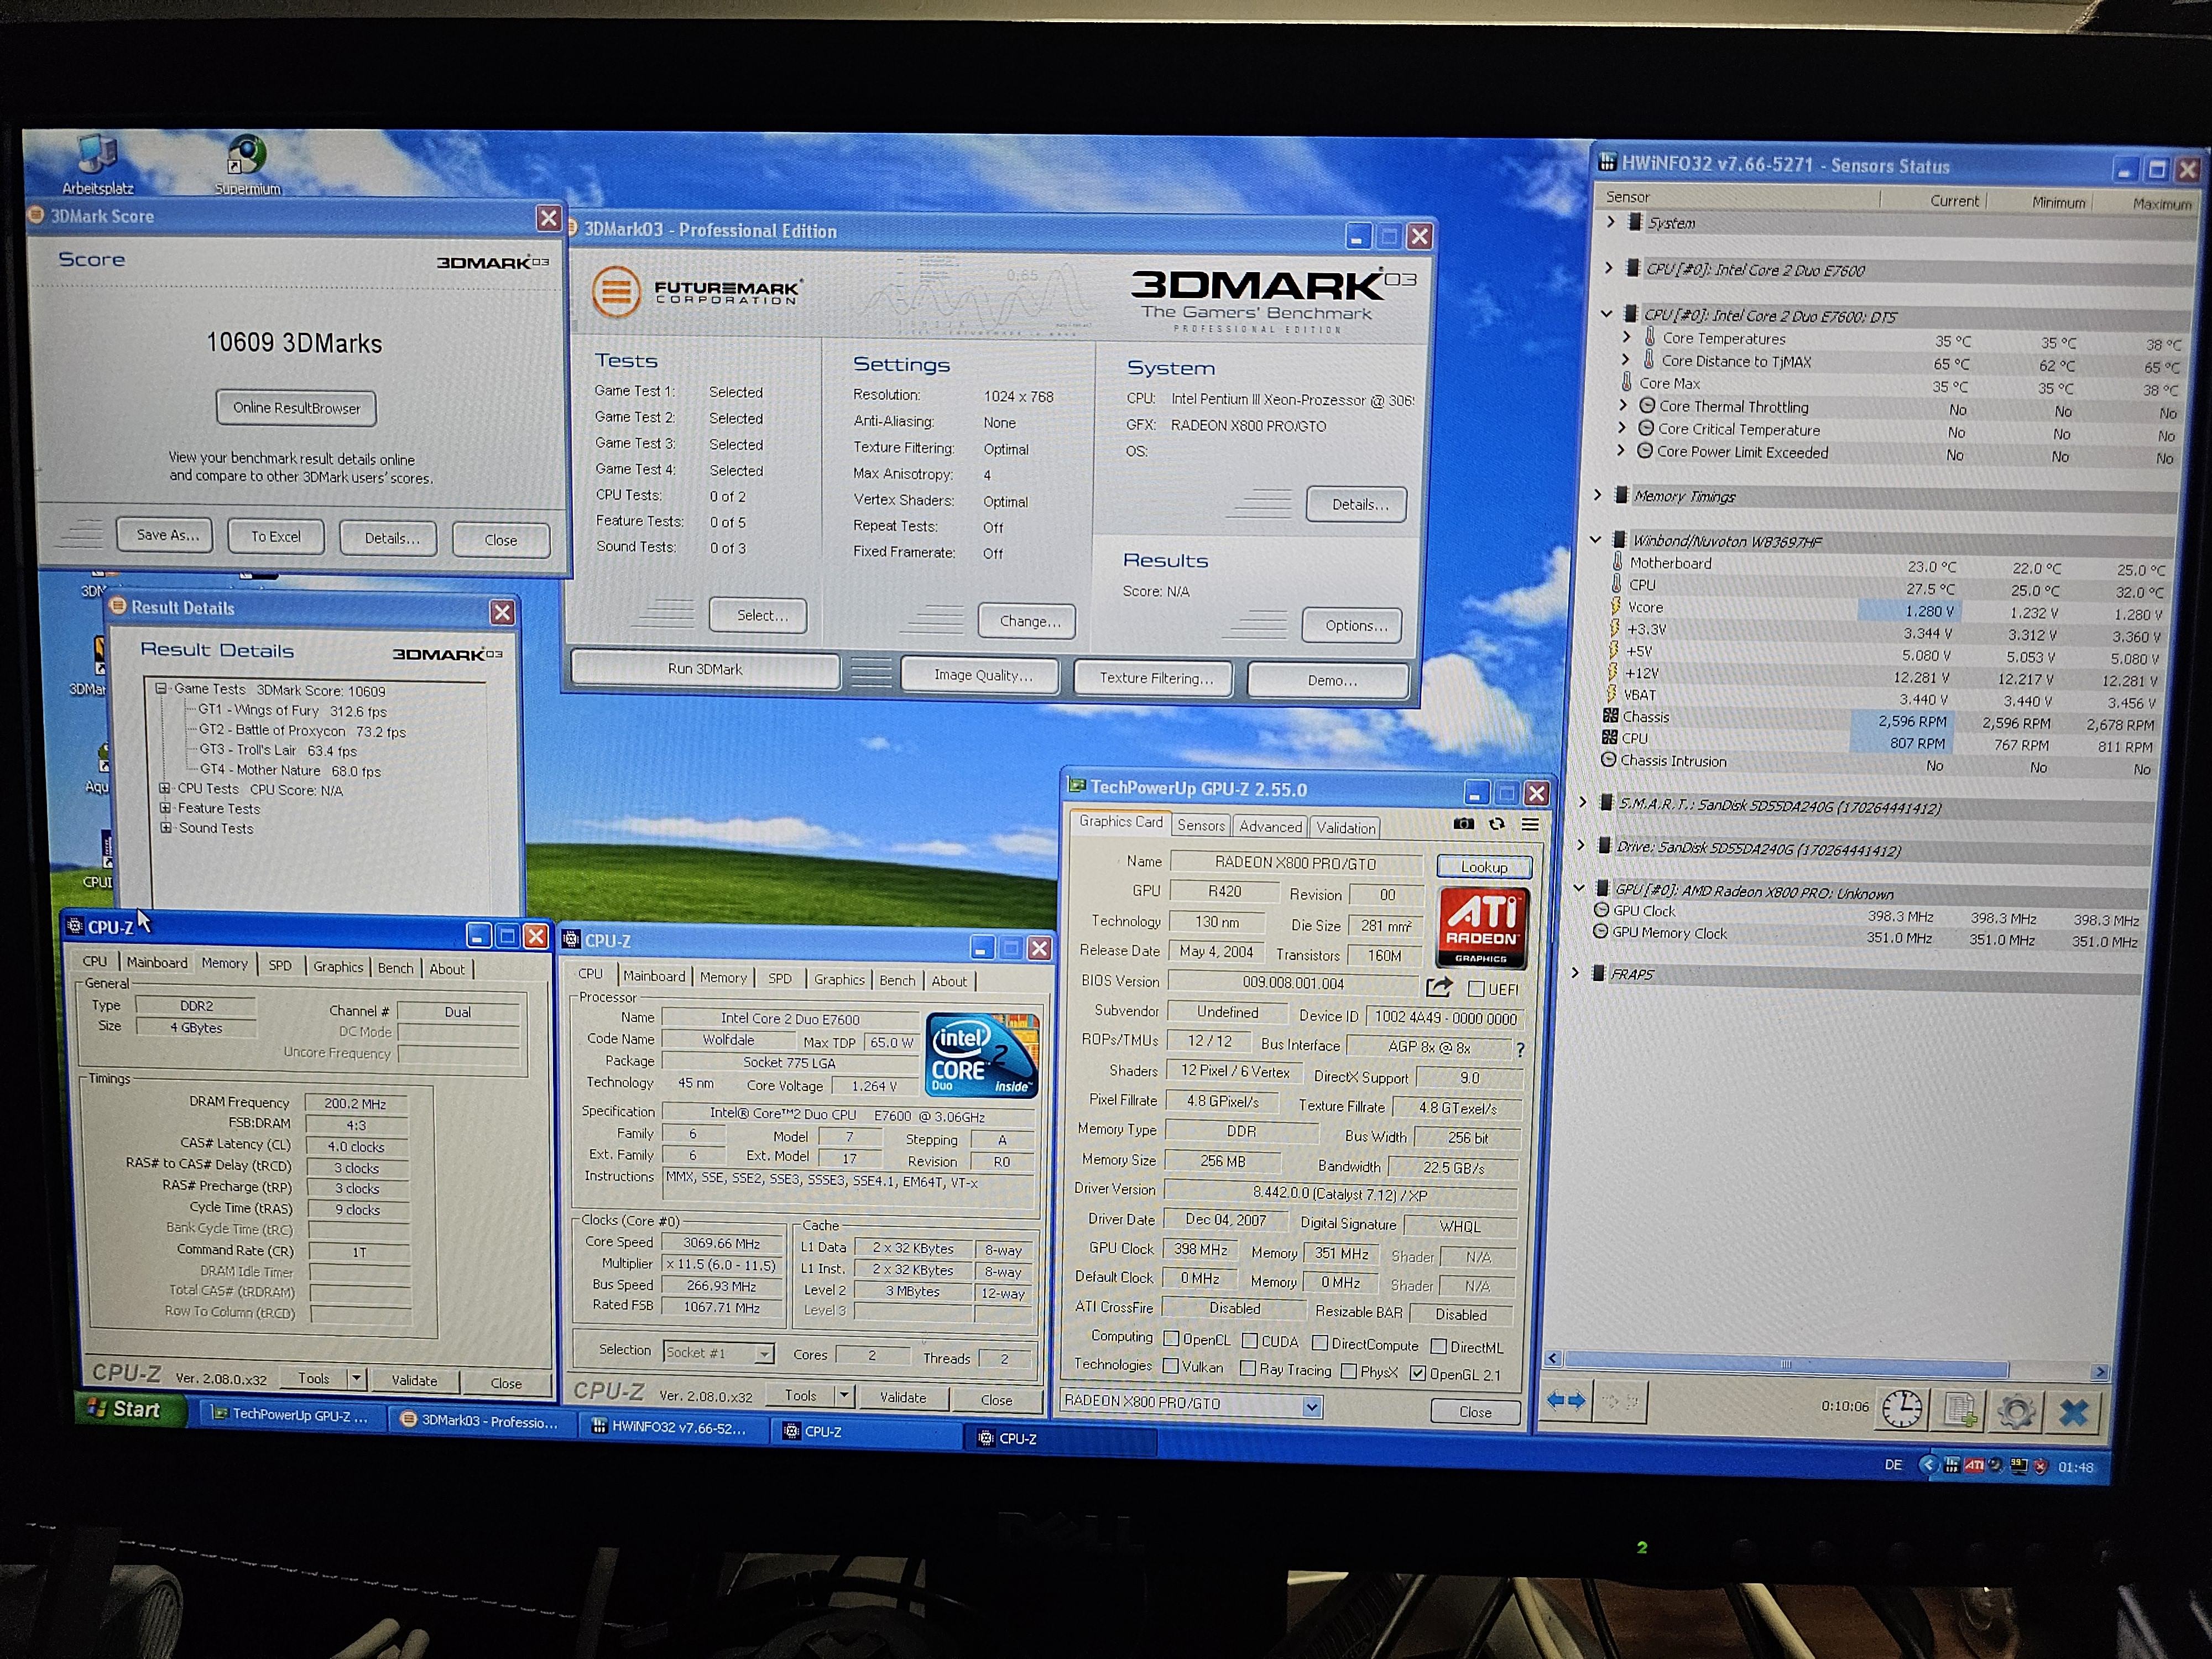Expand Feature Tests tree node
Viewport: 2212px width, 1659px height.
(165, 808)
